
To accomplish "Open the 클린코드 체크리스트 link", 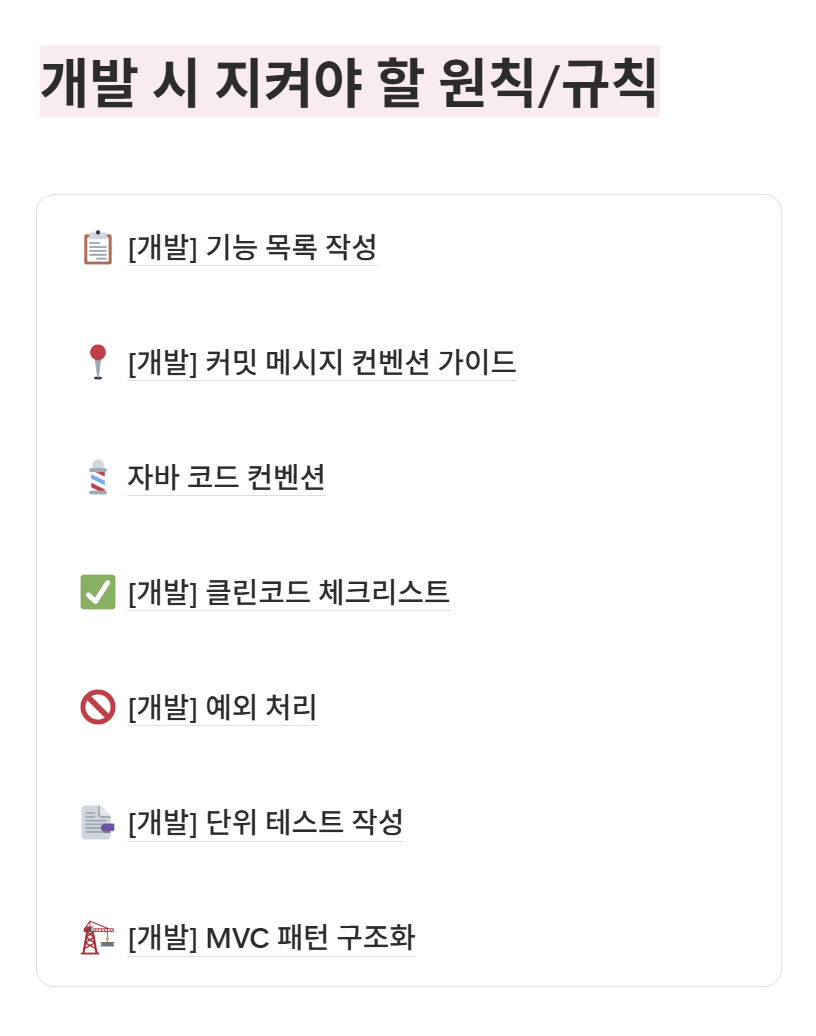I will coord(289,592).
